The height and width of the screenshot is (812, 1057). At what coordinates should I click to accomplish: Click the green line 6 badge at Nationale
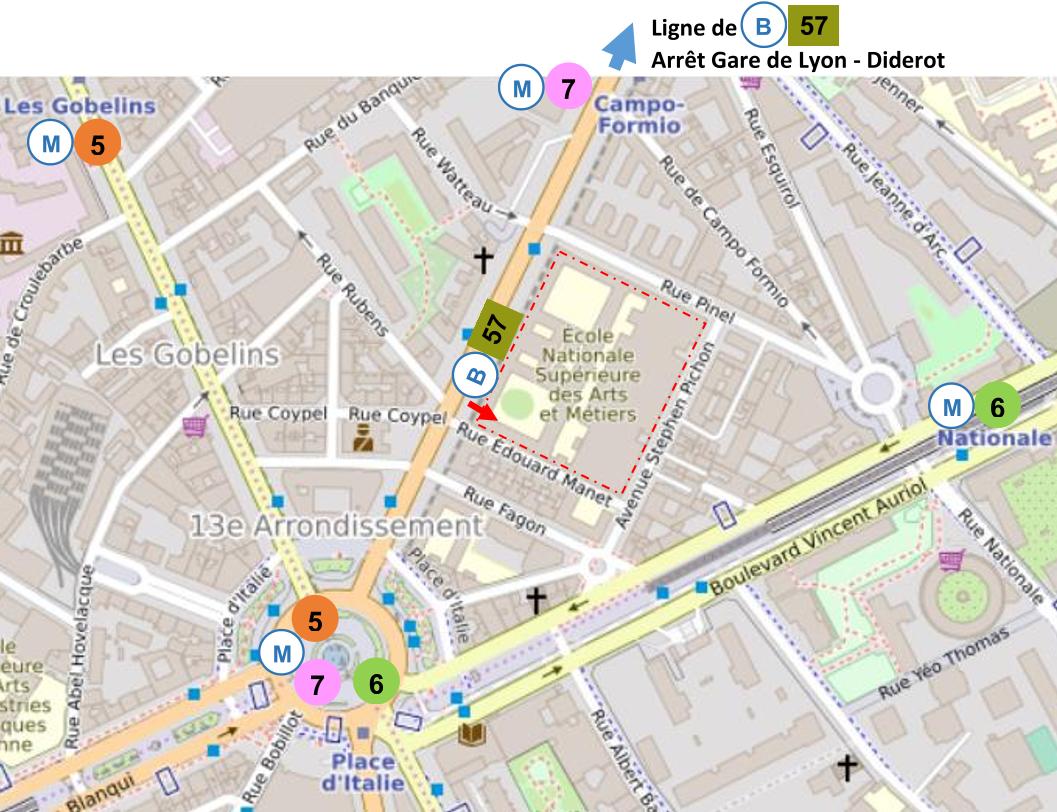tap(996, 407)
